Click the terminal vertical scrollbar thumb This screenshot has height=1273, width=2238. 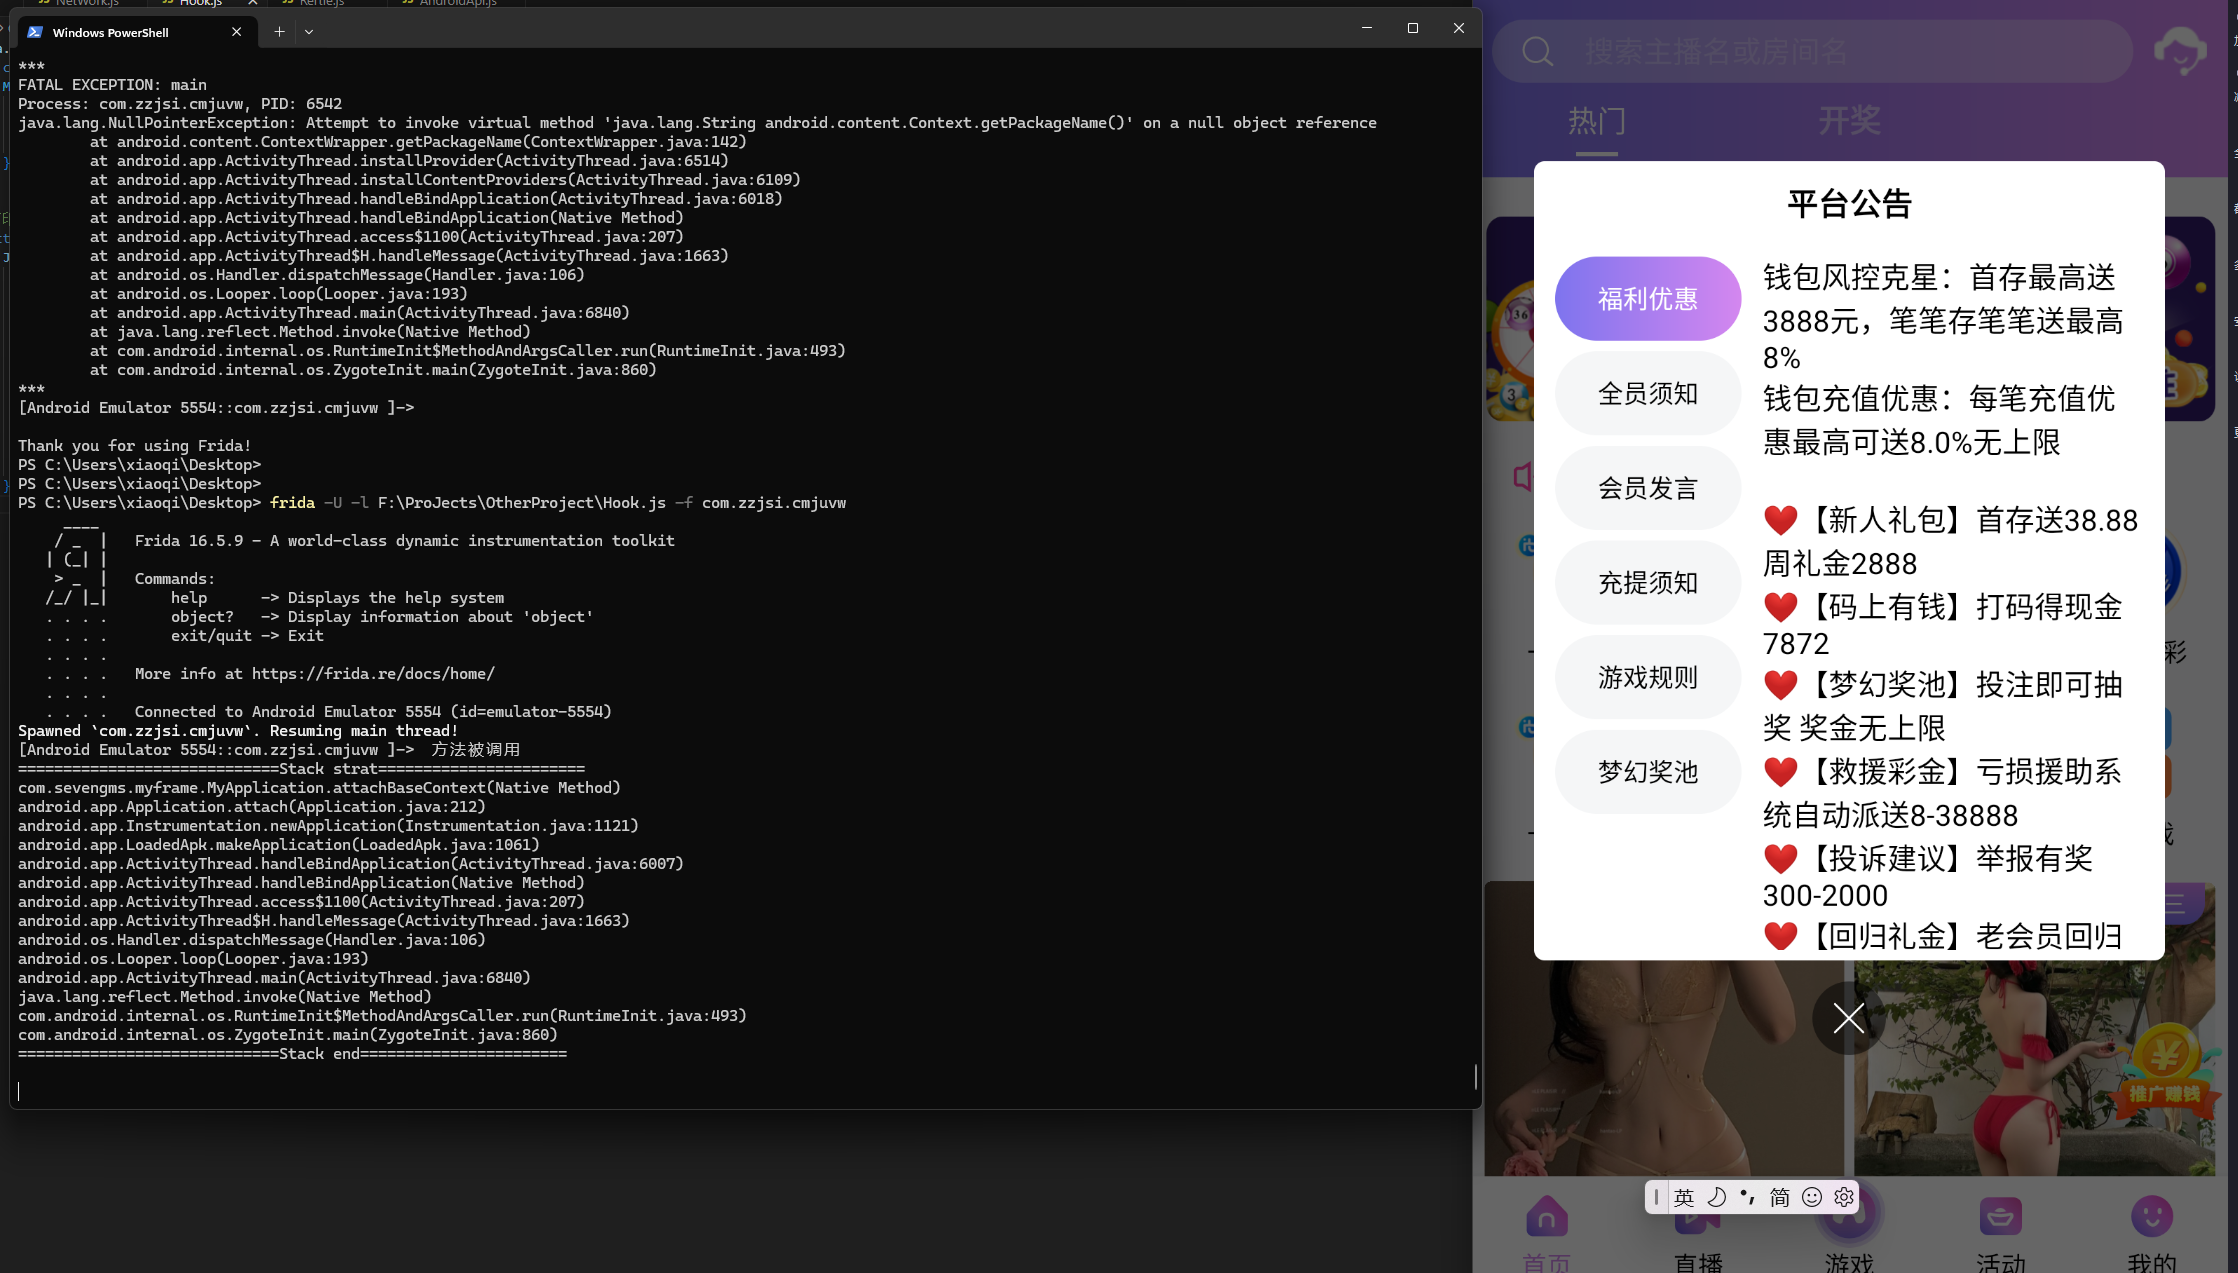1475,1076
